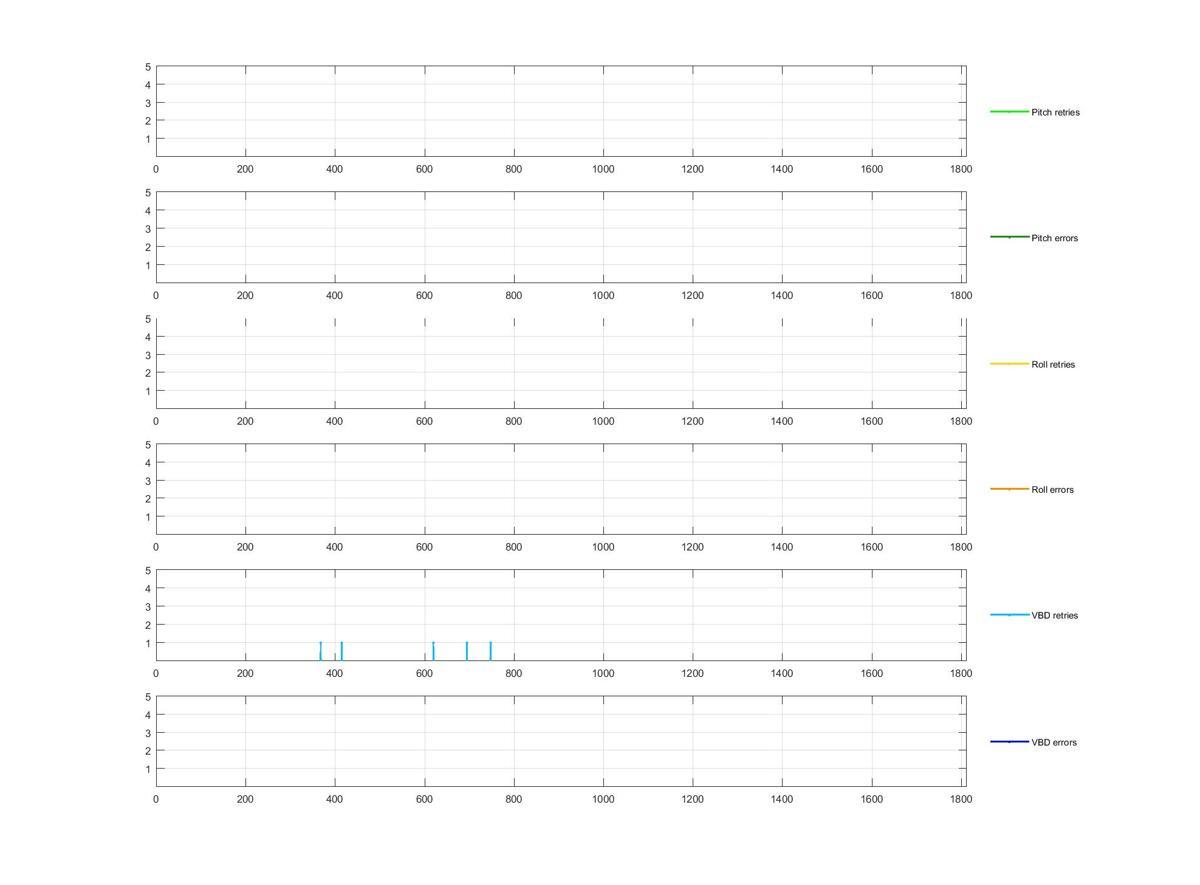Click the 1000 x-axis label of Pitch retries plot

[603, 170]
